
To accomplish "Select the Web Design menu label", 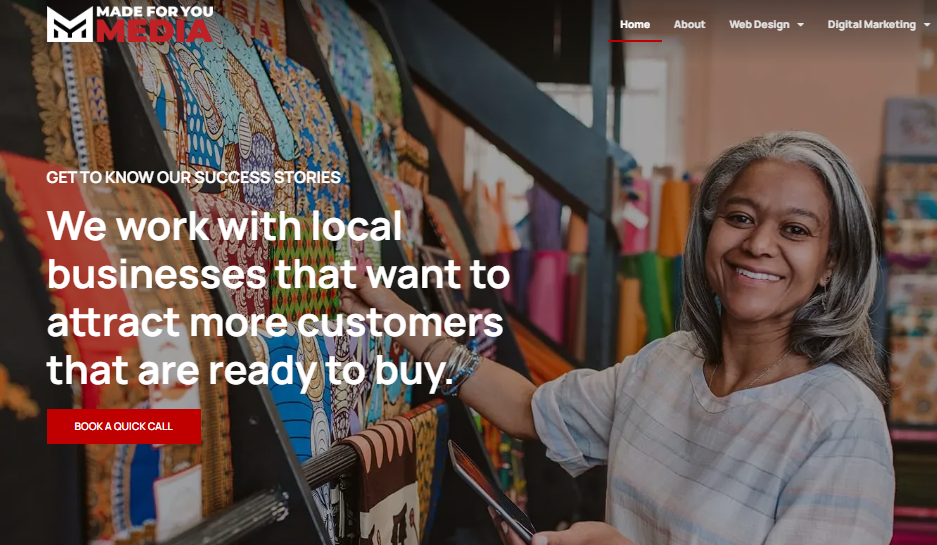I will 759,25.
